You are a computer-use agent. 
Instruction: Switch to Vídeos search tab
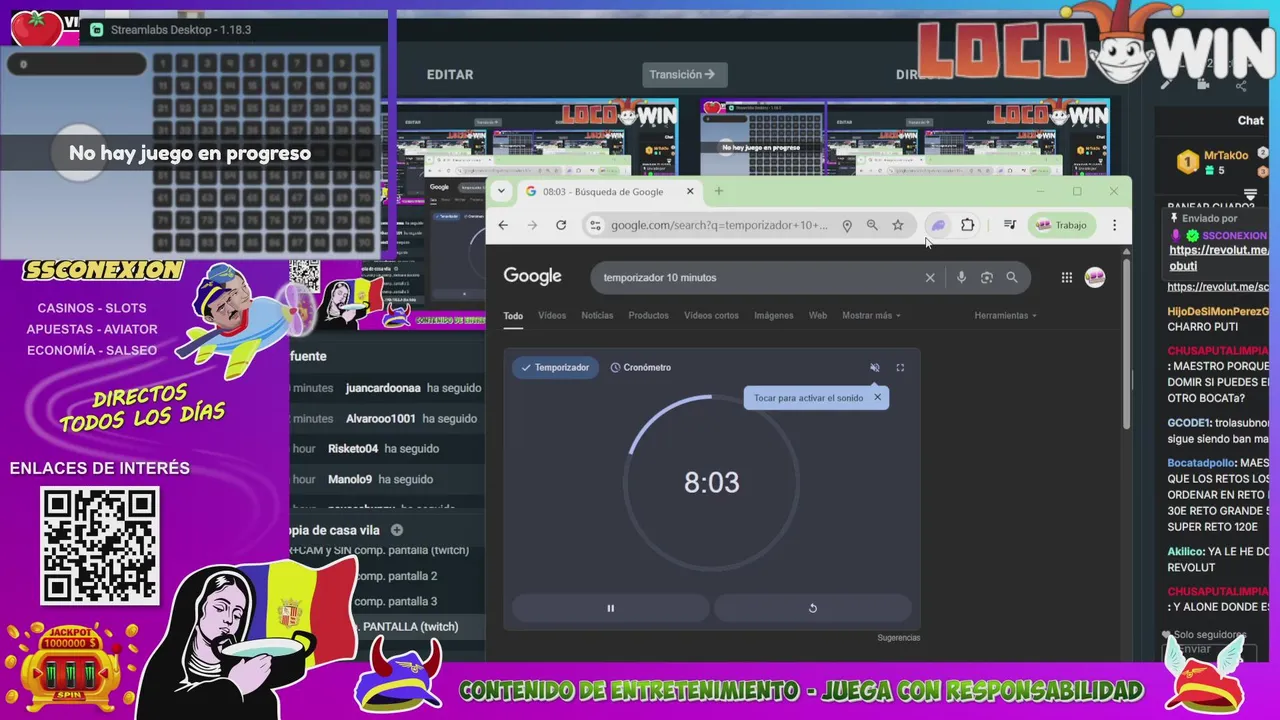[x=552, y=315]
